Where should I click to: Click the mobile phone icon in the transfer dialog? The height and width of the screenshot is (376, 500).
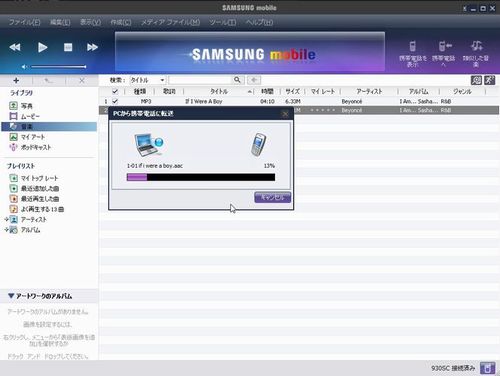(x=258, y=145)
